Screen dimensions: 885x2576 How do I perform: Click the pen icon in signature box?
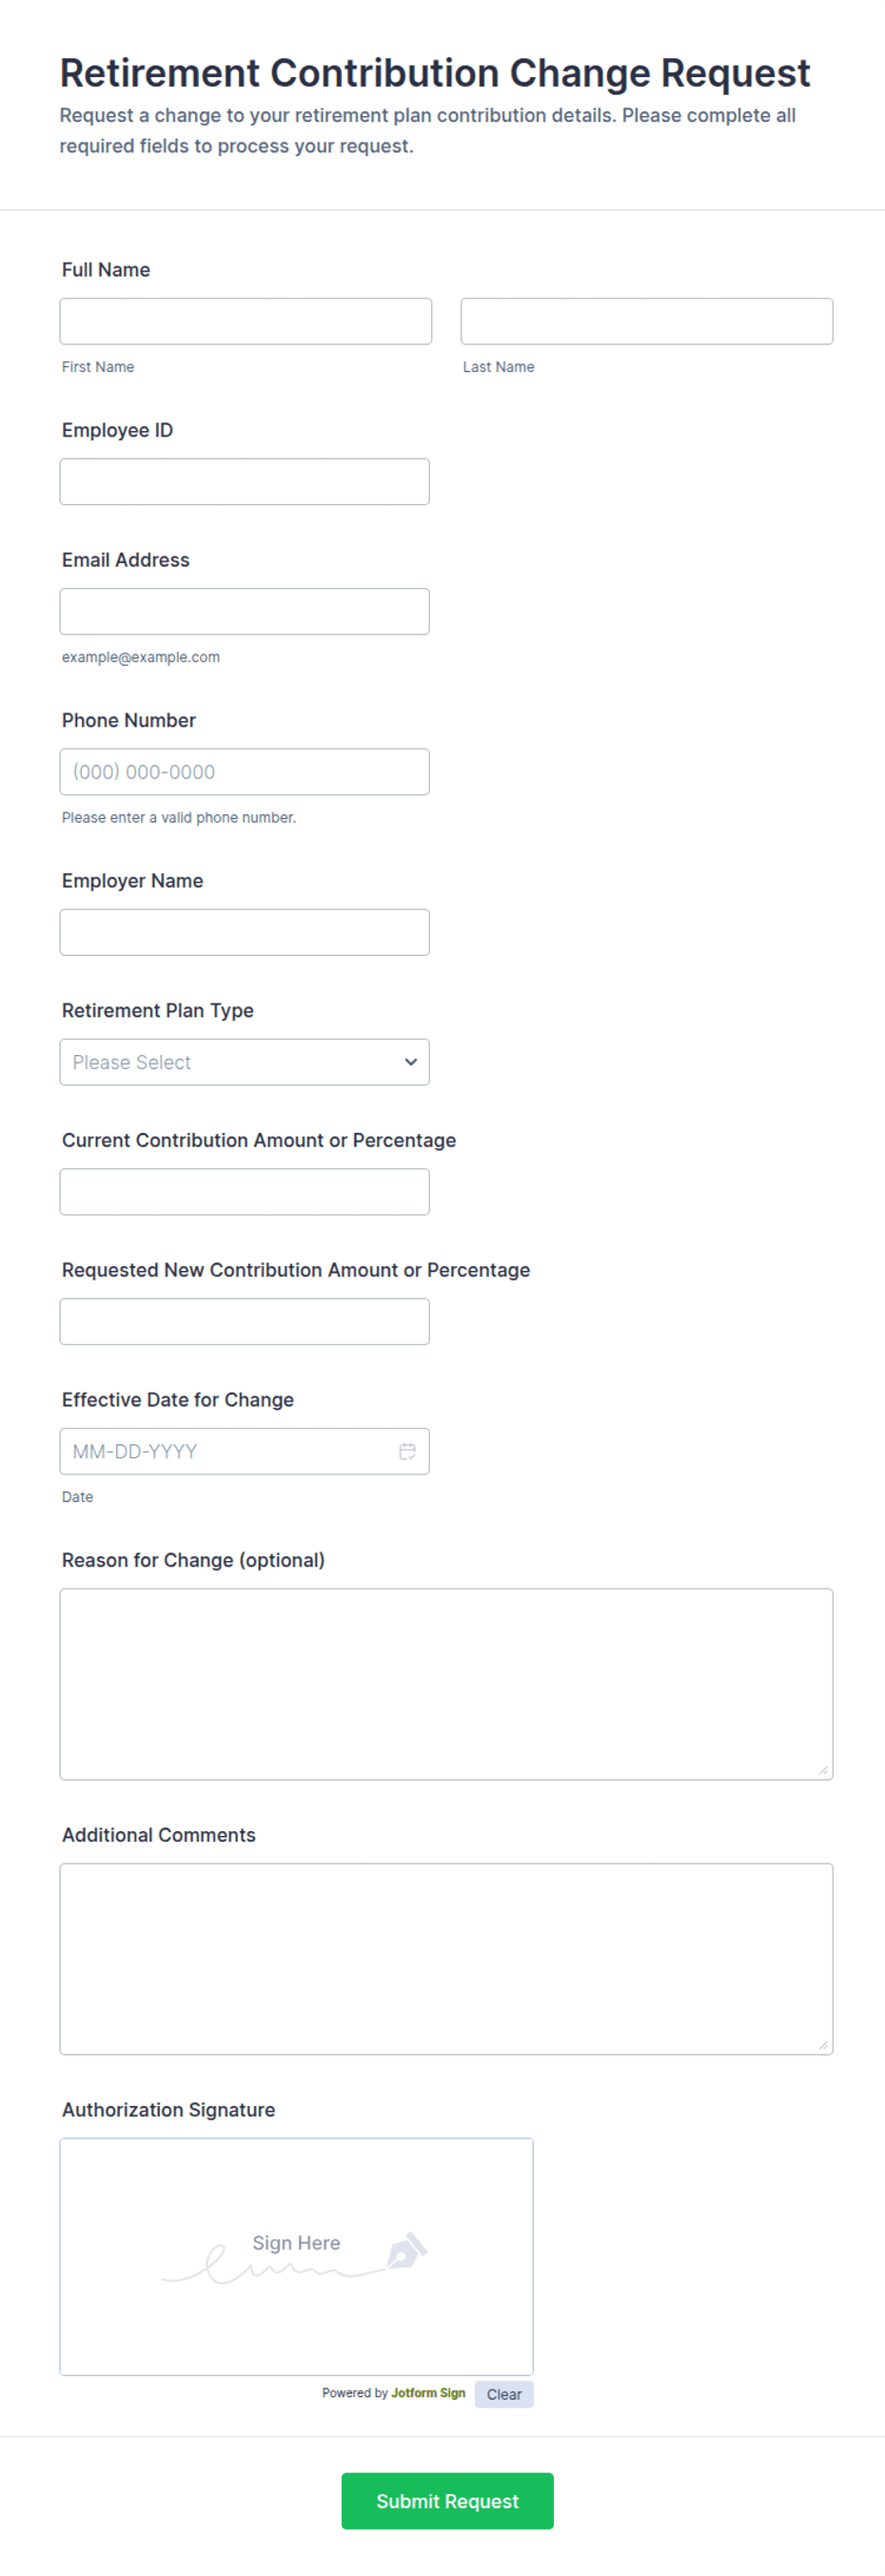coord(406,2249)
